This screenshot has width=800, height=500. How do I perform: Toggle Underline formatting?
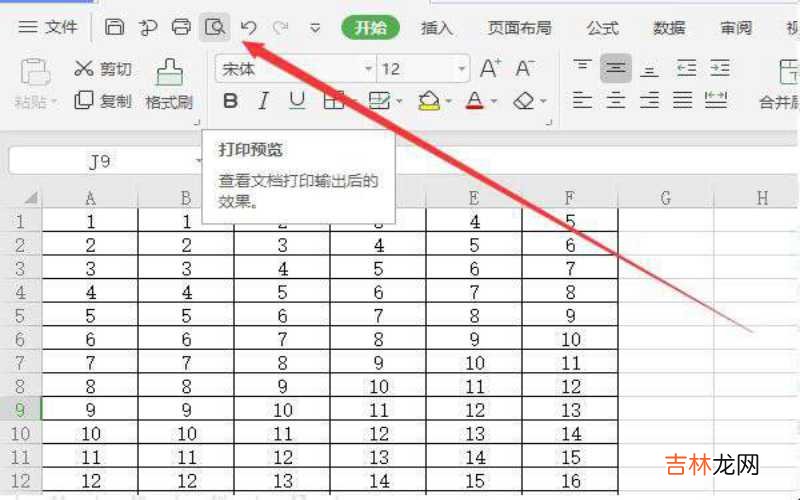click(297, 101)
